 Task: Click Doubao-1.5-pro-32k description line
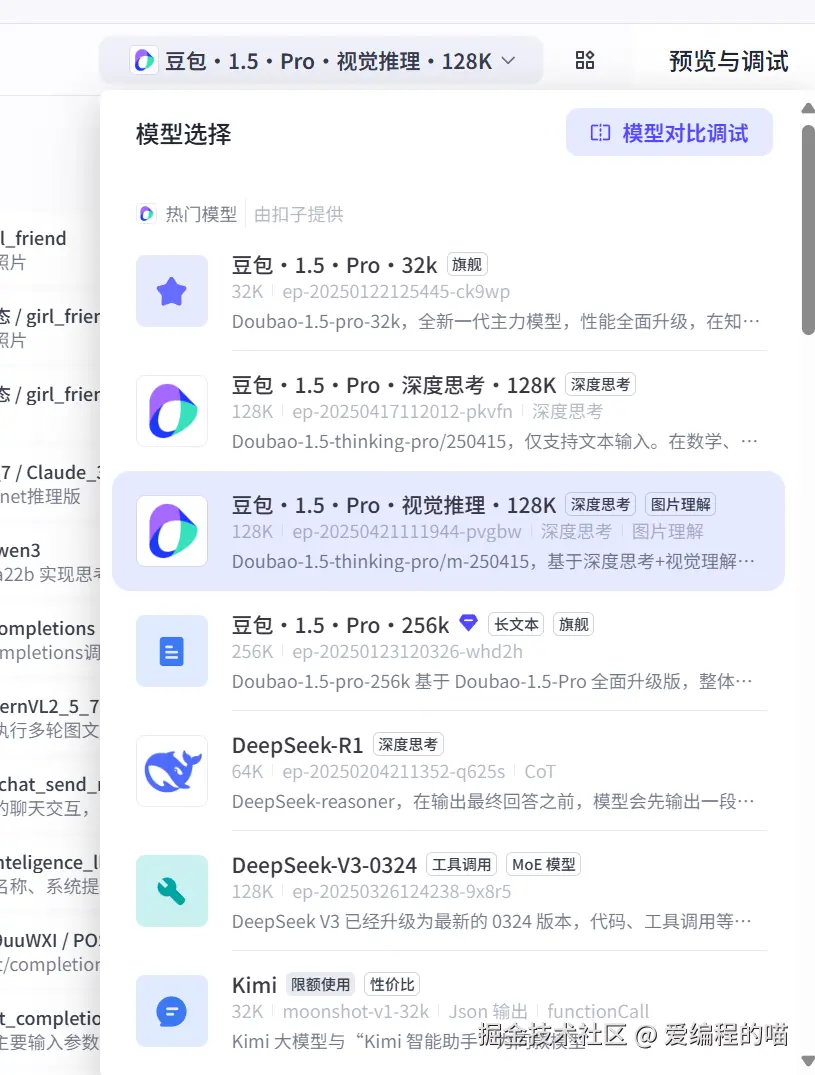click(496, 322)
